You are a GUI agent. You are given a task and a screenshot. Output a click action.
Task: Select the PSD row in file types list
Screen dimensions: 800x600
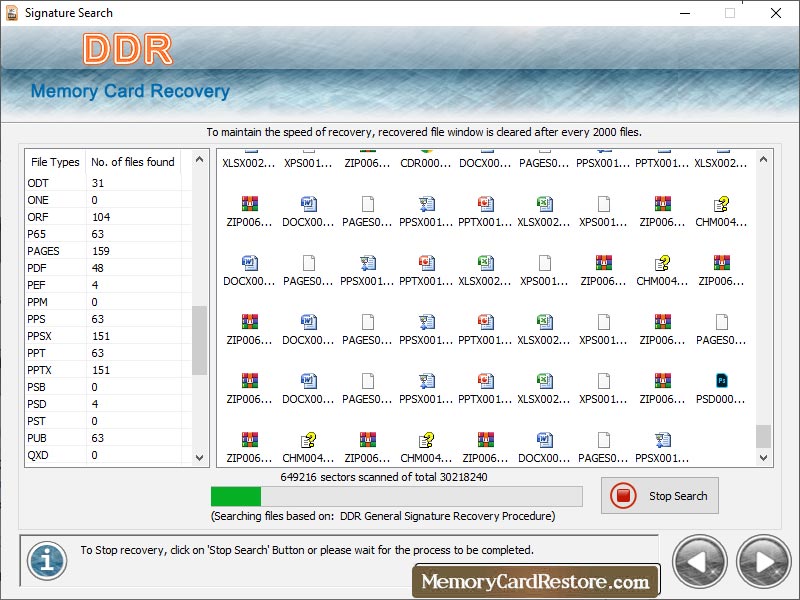point(109,404)
